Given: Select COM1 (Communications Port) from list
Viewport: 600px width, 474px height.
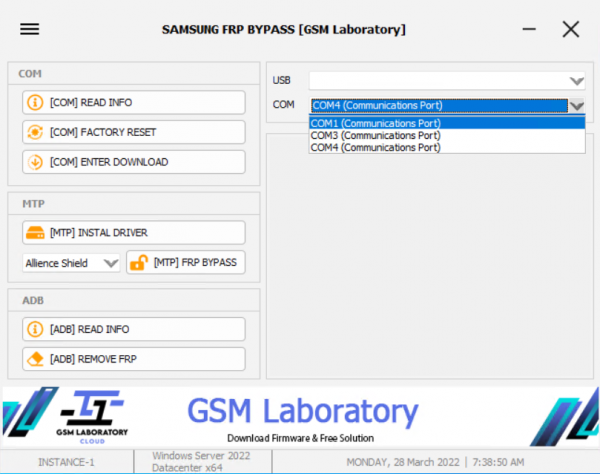Looking at the screenshot, I should click(x=447, y=123).
